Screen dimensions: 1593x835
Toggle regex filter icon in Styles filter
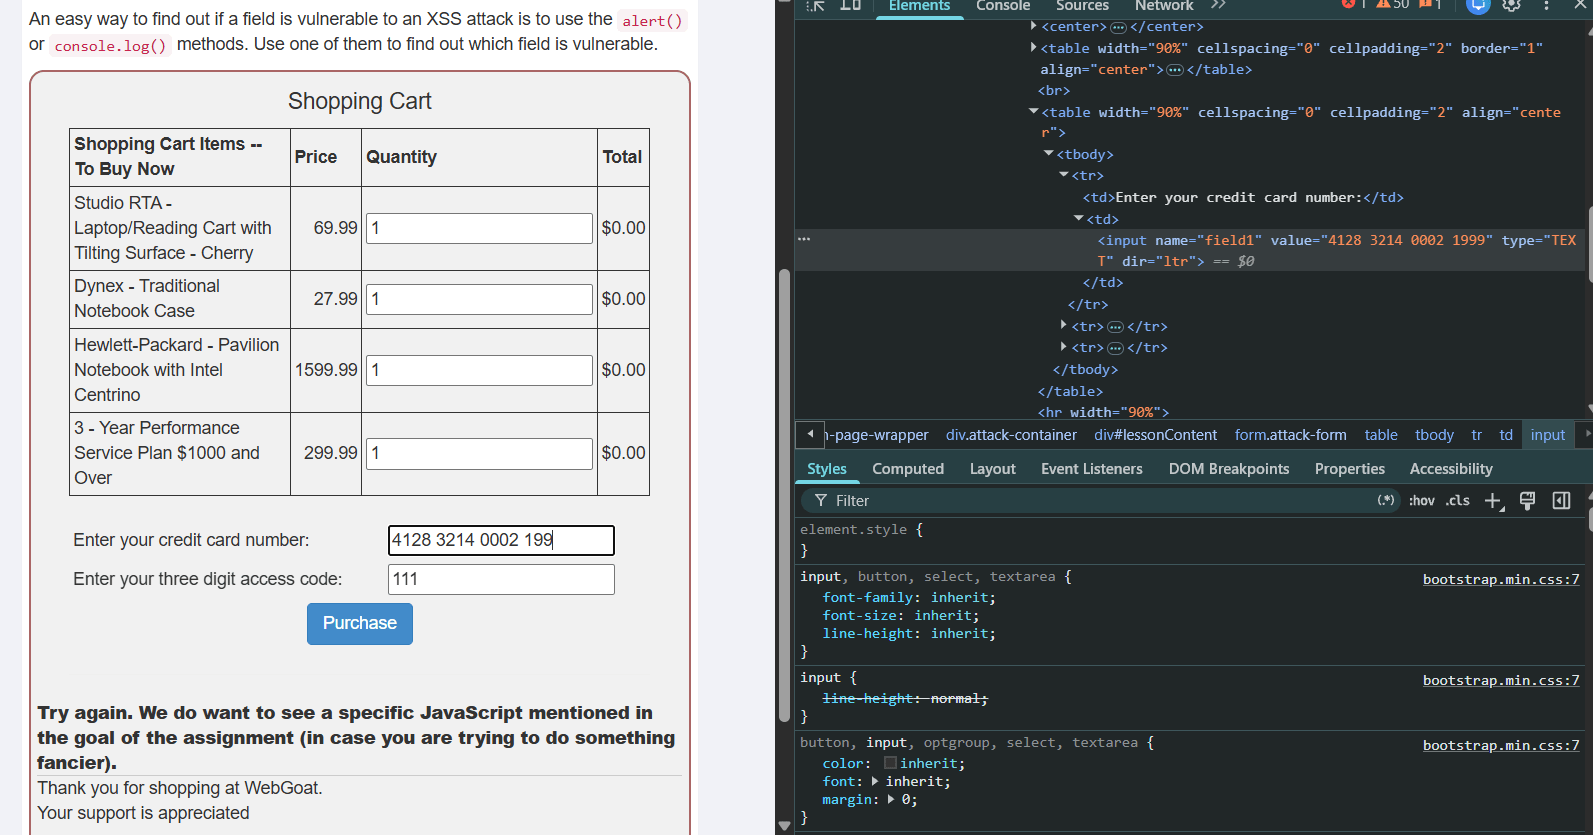pos(1386,500)
